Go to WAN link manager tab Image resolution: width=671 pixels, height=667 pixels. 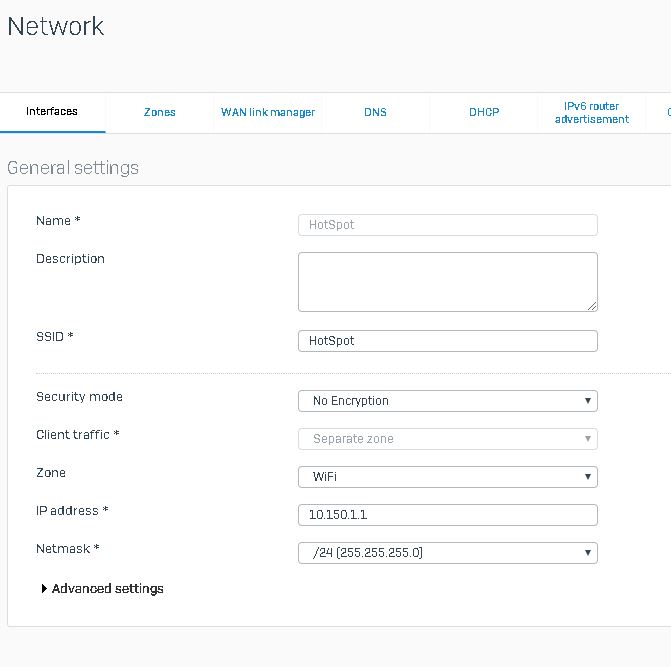click(268, 112)
